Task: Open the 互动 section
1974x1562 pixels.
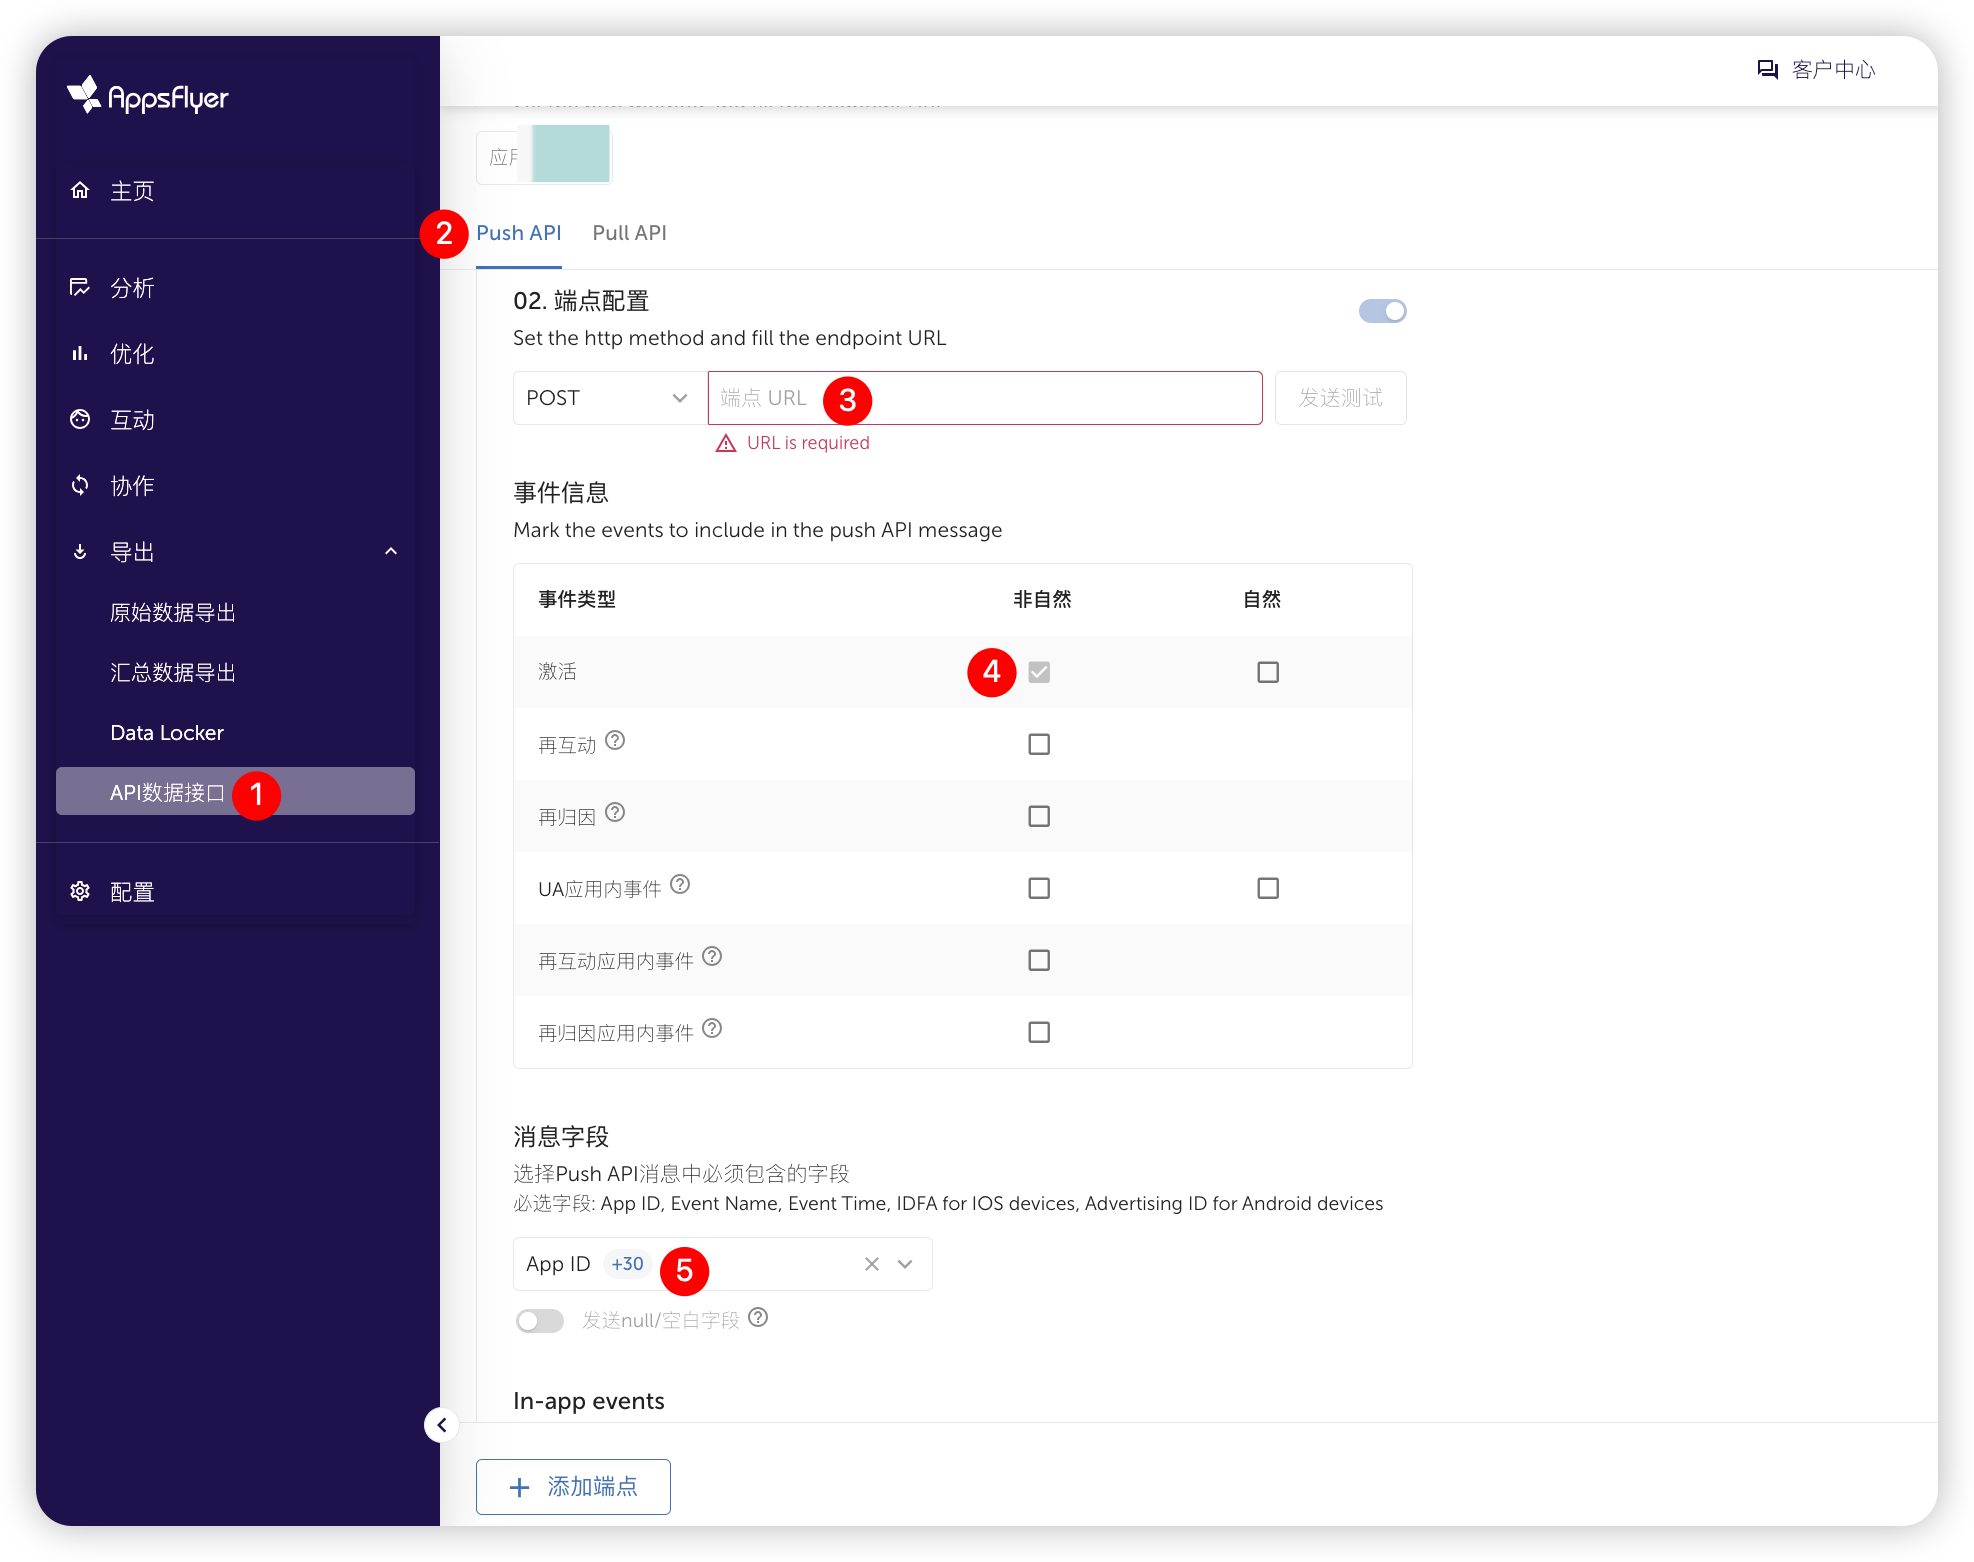Action: pos(131,419)
